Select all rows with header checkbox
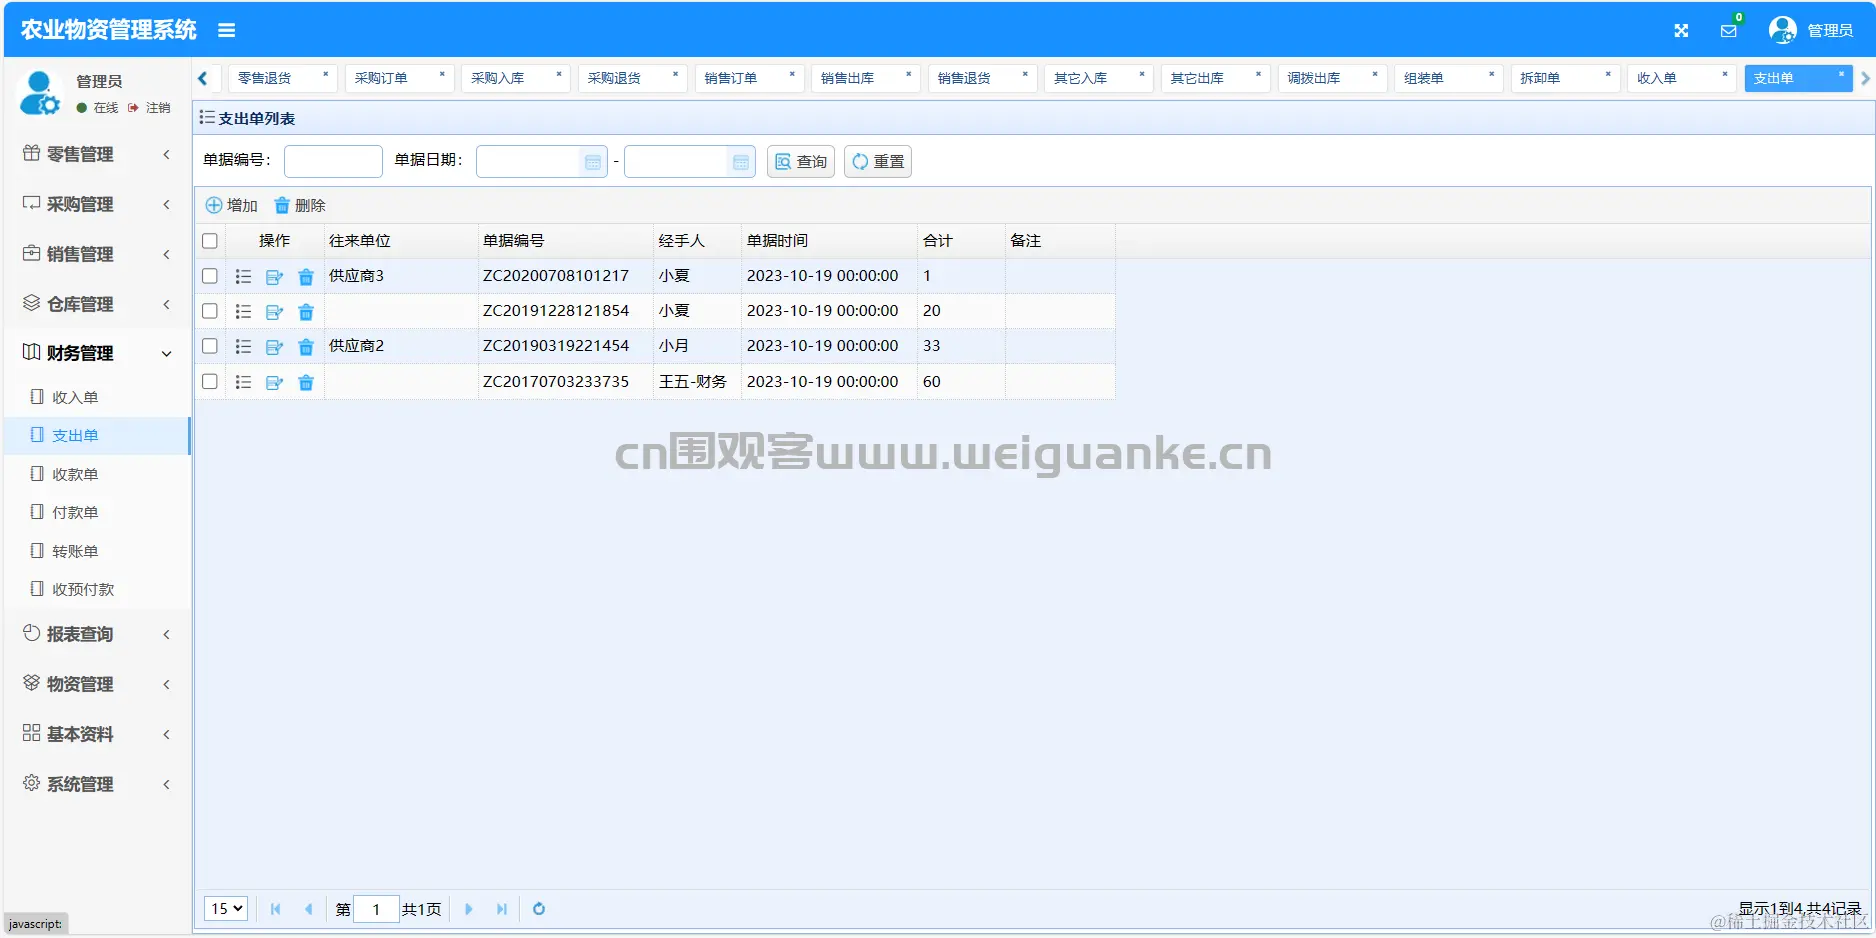The width and height of the screenshot is (1876, 938). [x=210, y=241]
